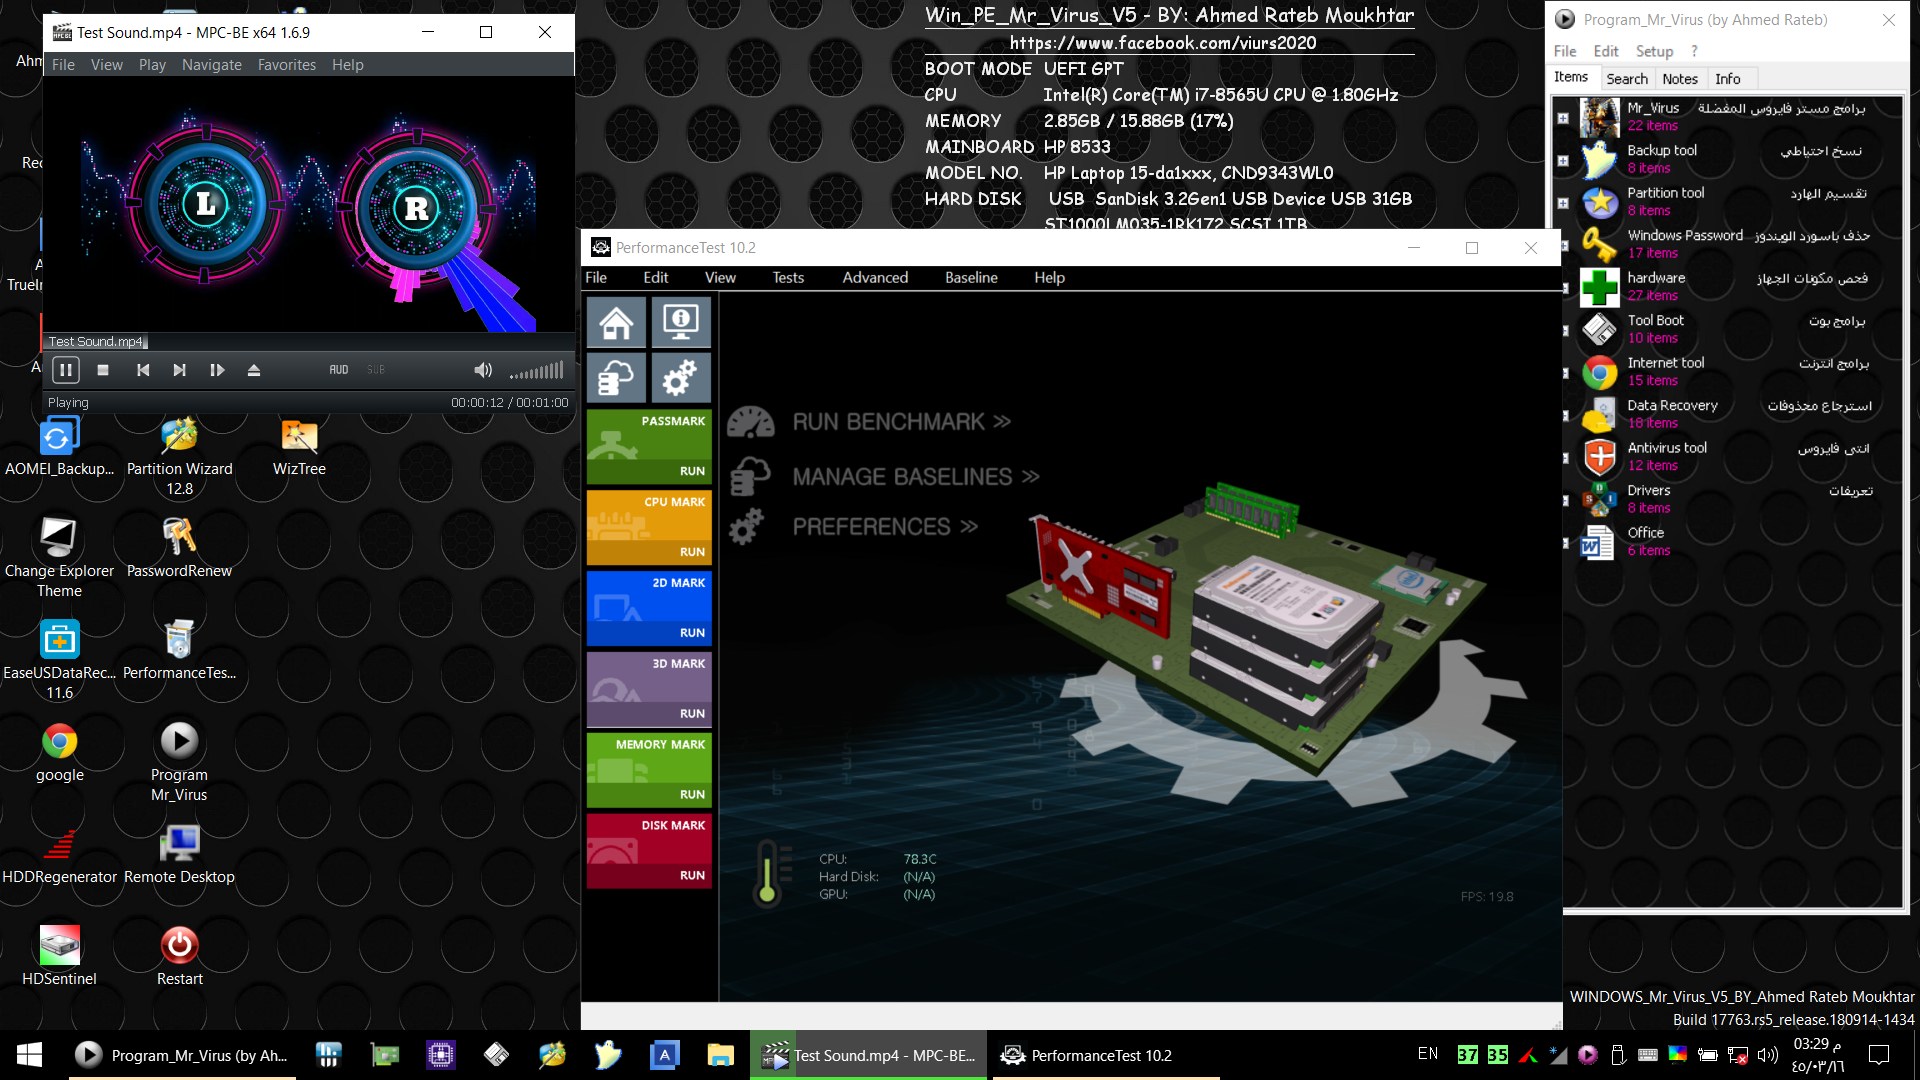Open Remote Desktop shortcut on desktop
The image size is (1920, 1080).
pos(179,855)
